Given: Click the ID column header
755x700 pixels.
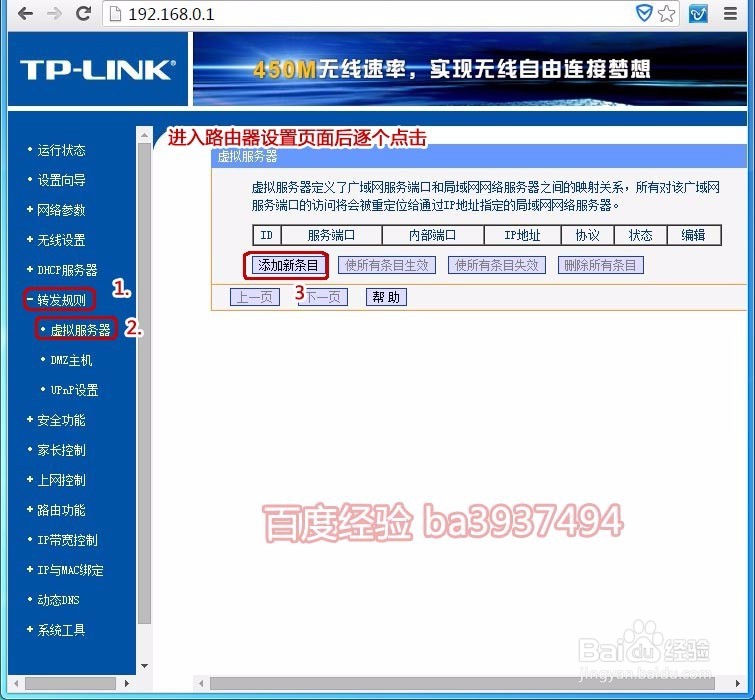Looking at the screenshot, I should [267, 235].
